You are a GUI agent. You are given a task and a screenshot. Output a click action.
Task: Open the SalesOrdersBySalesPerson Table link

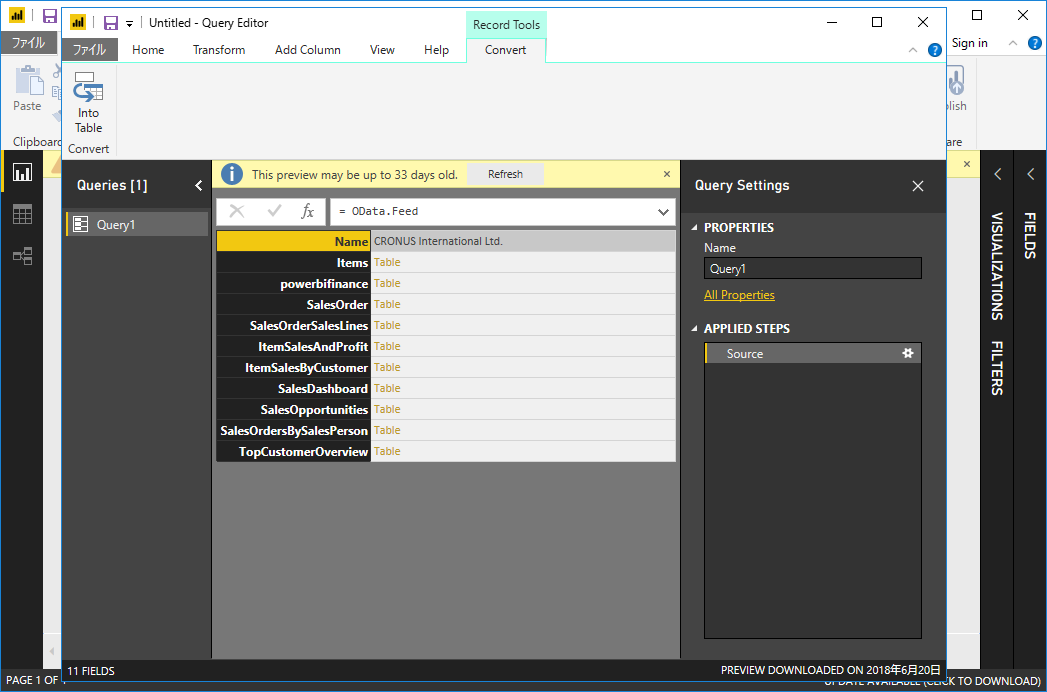(x=387, y=430)
